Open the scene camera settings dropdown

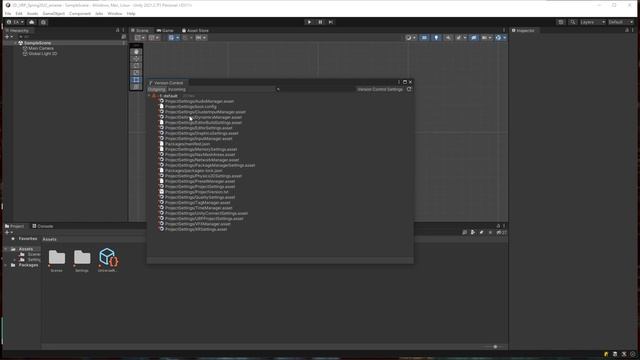tap(486, 38)
